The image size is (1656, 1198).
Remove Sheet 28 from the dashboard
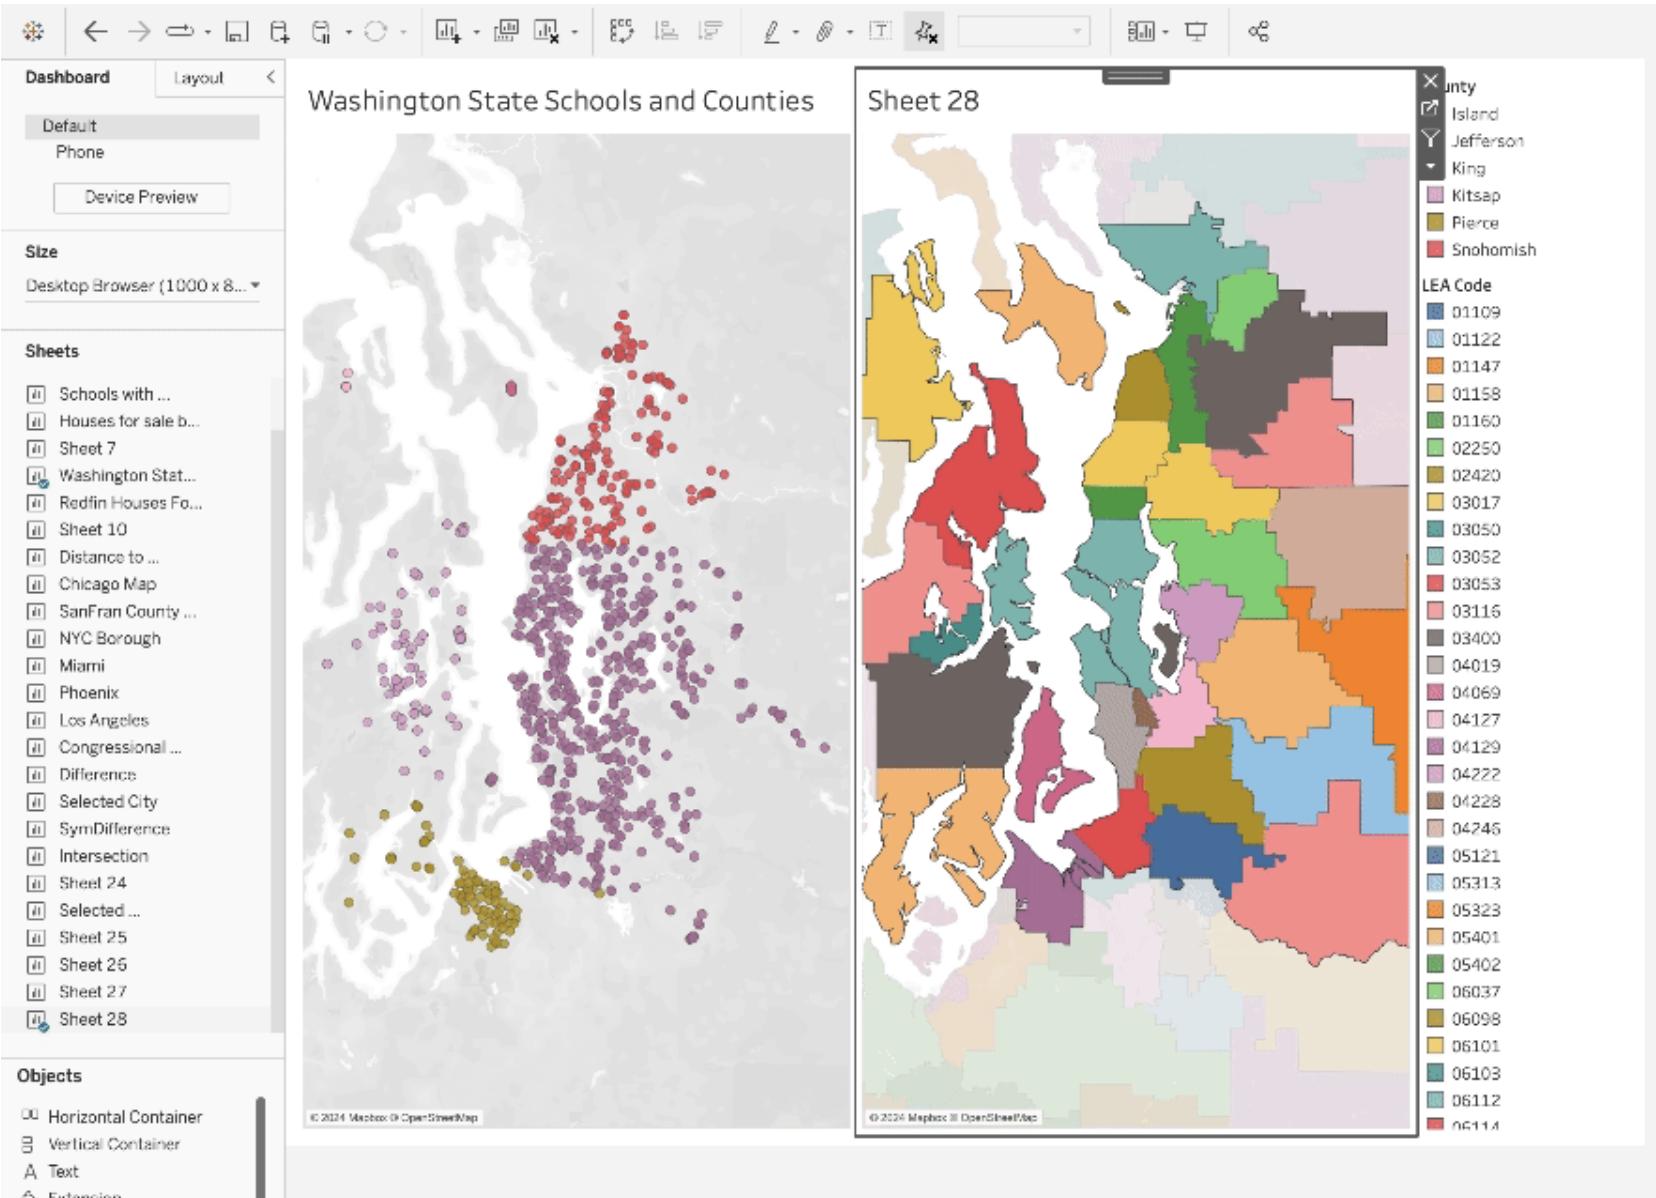coord(1431,81)
